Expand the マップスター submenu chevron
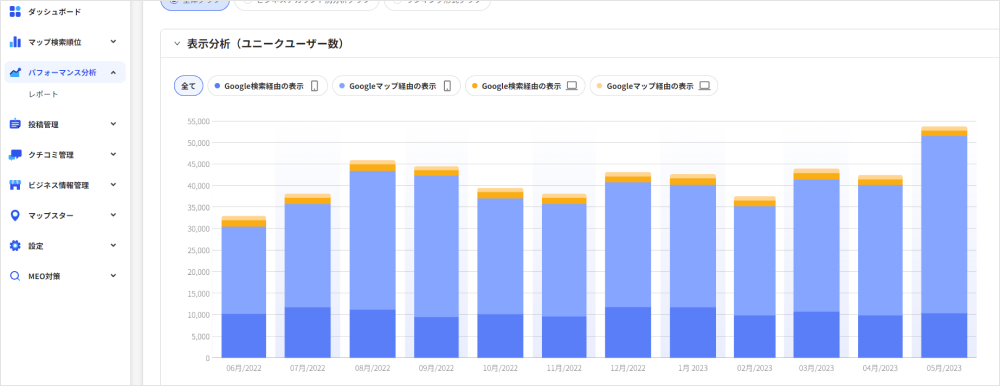This screenshot has height=386, width=1000. click(113, 216)
